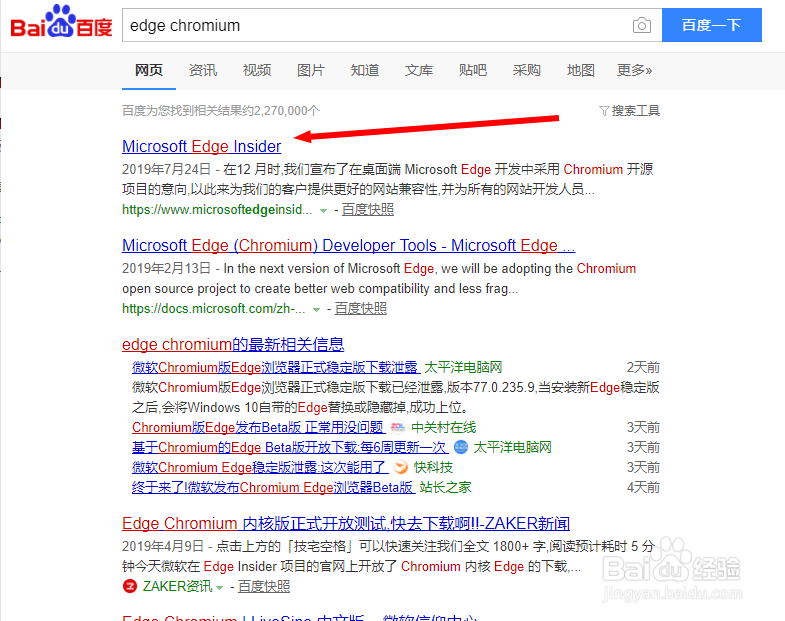Switch to the 资讯 tab
The image size is (785, 621).
point(203,71)
